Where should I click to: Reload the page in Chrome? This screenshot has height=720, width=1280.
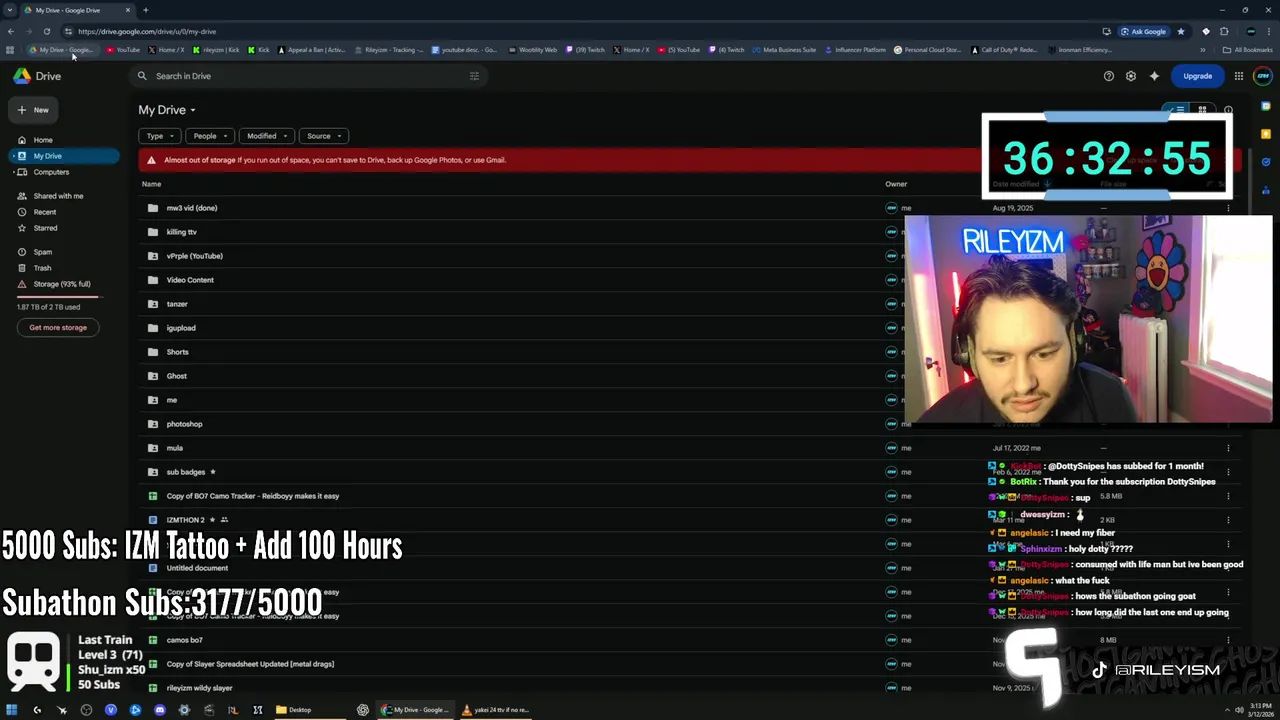tap(46, 31)
